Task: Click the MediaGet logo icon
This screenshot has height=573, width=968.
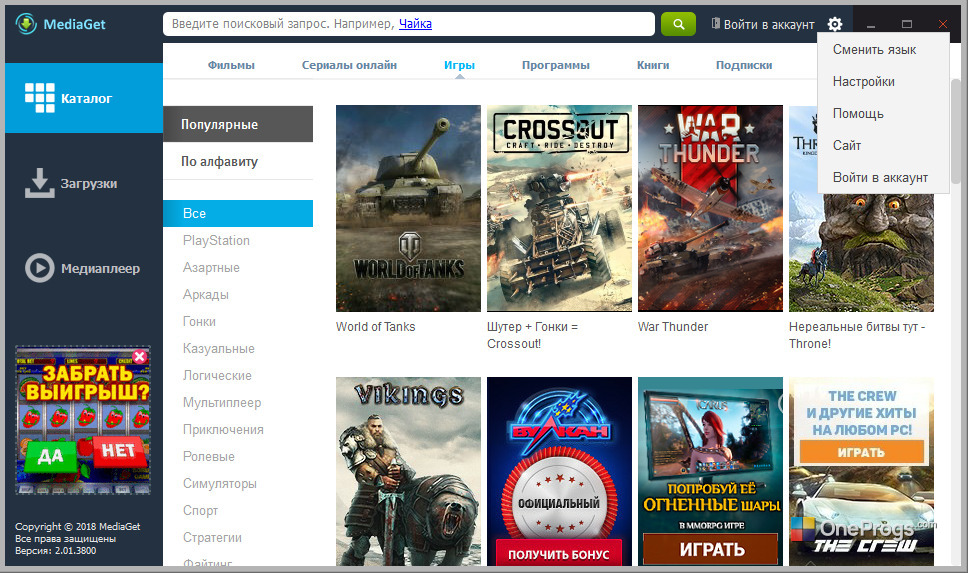Action: (x=26, y=24)
